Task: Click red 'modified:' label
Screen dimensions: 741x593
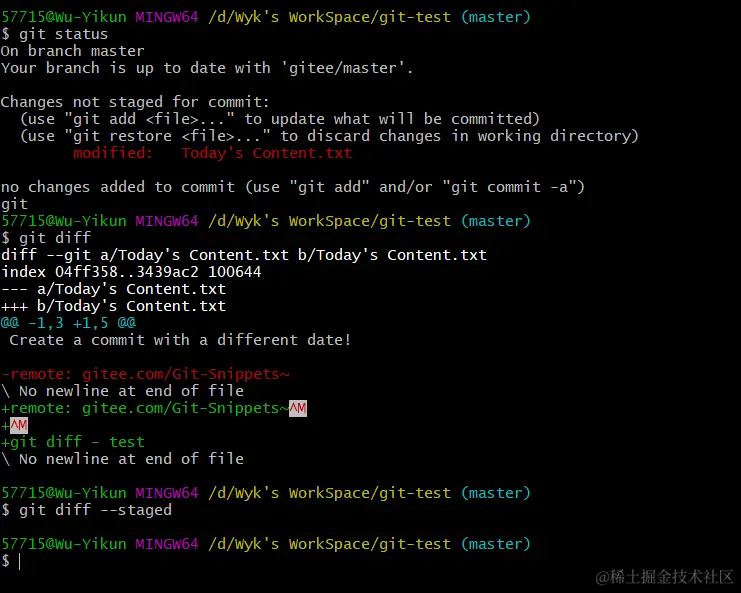Action: click(x=112, y=153)
